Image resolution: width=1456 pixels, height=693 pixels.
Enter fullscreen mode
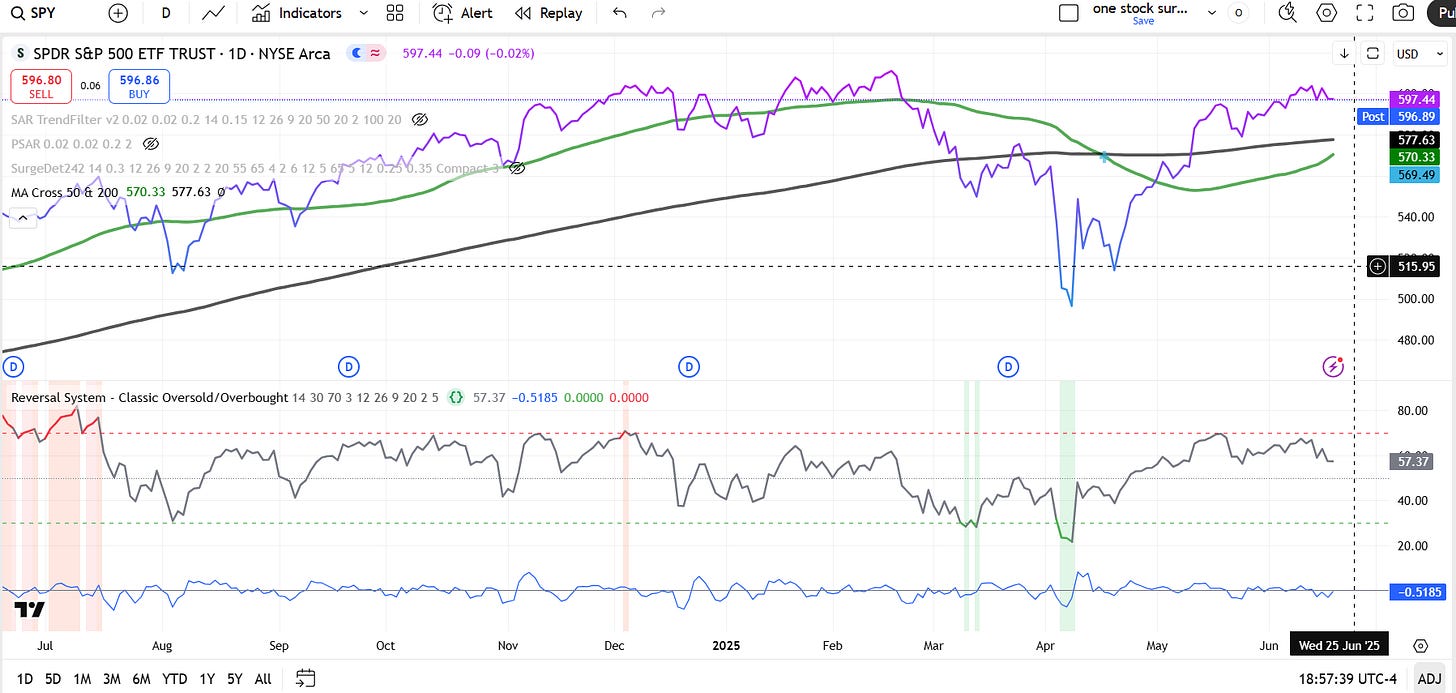[1365, 13]
